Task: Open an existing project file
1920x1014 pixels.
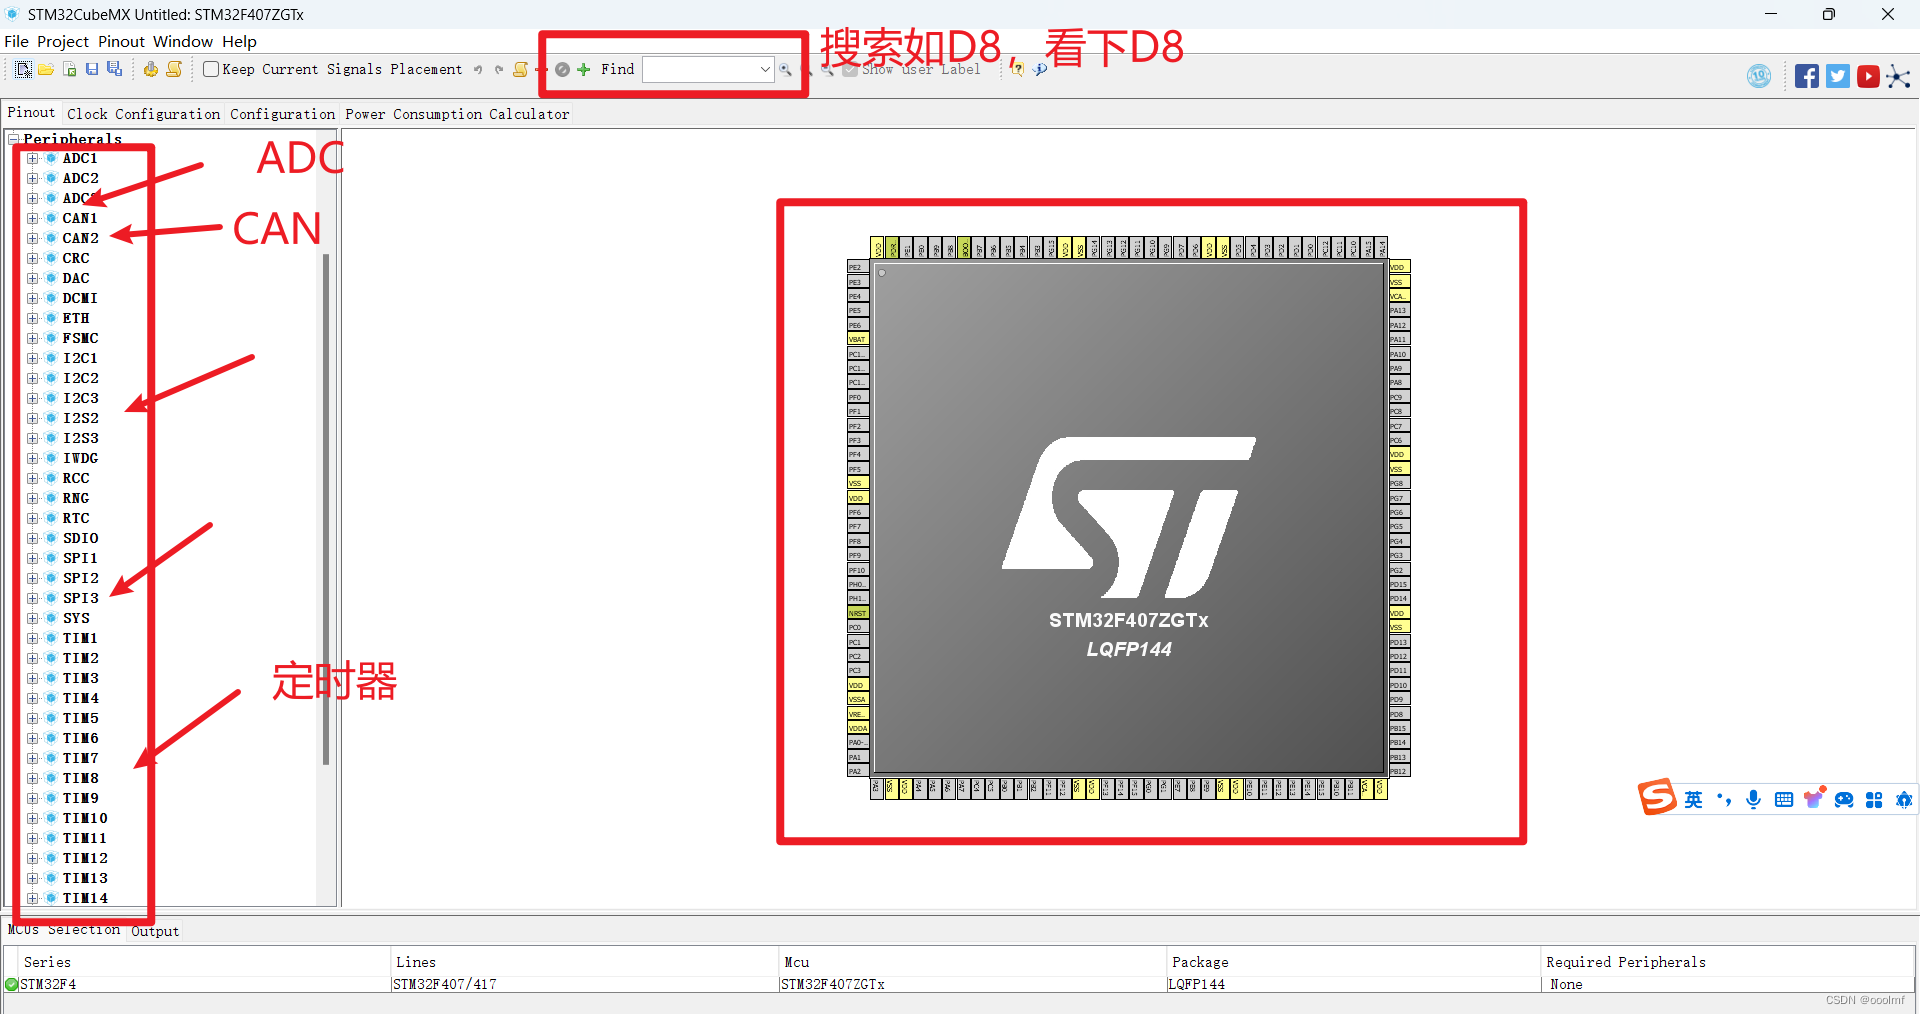Action: 46,69
